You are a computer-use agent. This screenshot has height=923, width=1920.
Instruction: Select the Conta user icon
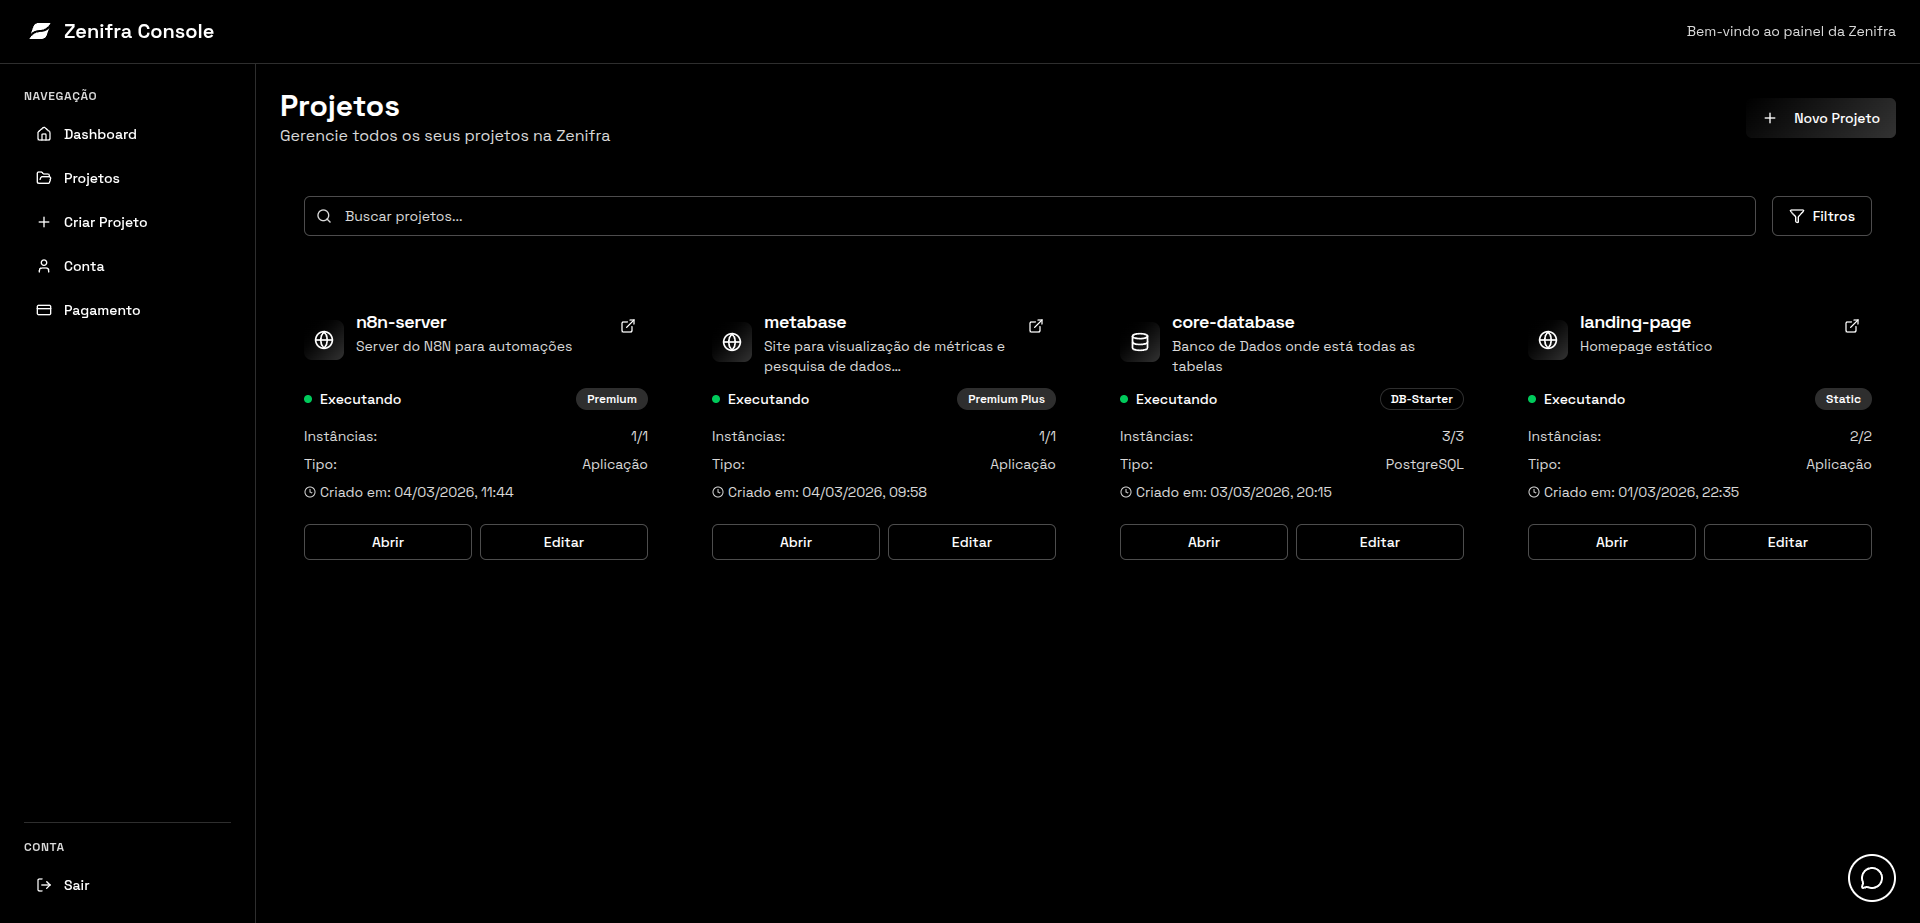coord(43,265)
